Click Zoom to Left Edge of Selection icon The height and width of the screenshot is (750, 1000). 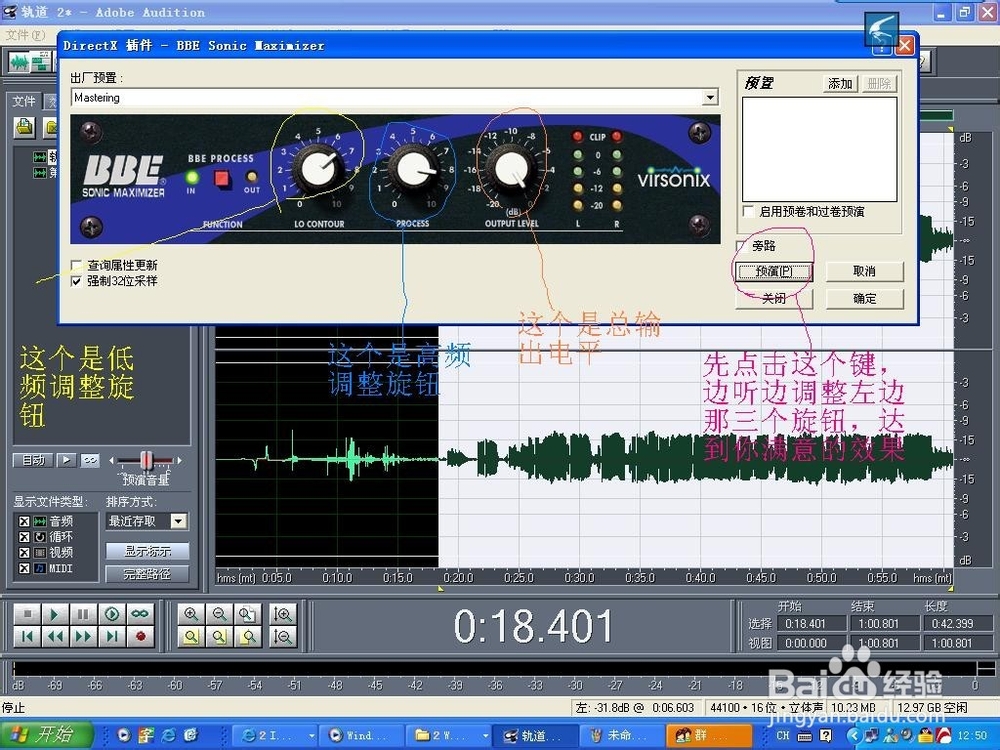pyautogui.click(x=219, y=636)
